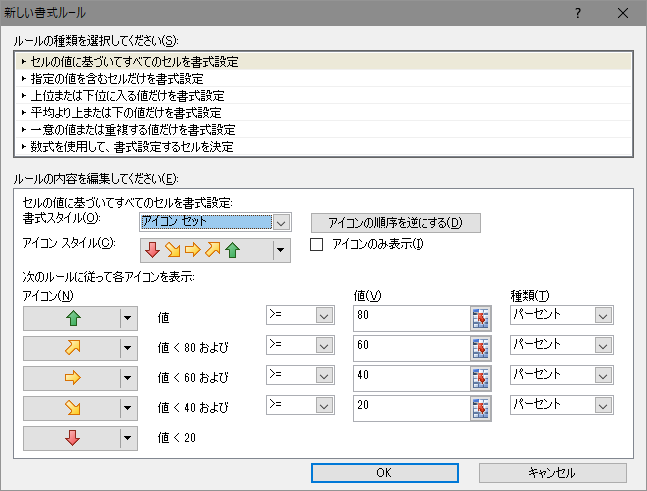The height and width of the screenshot is (491, 647).
Task: Open the >= operator dropdown for value 80
Action: (x=324, y=316)
